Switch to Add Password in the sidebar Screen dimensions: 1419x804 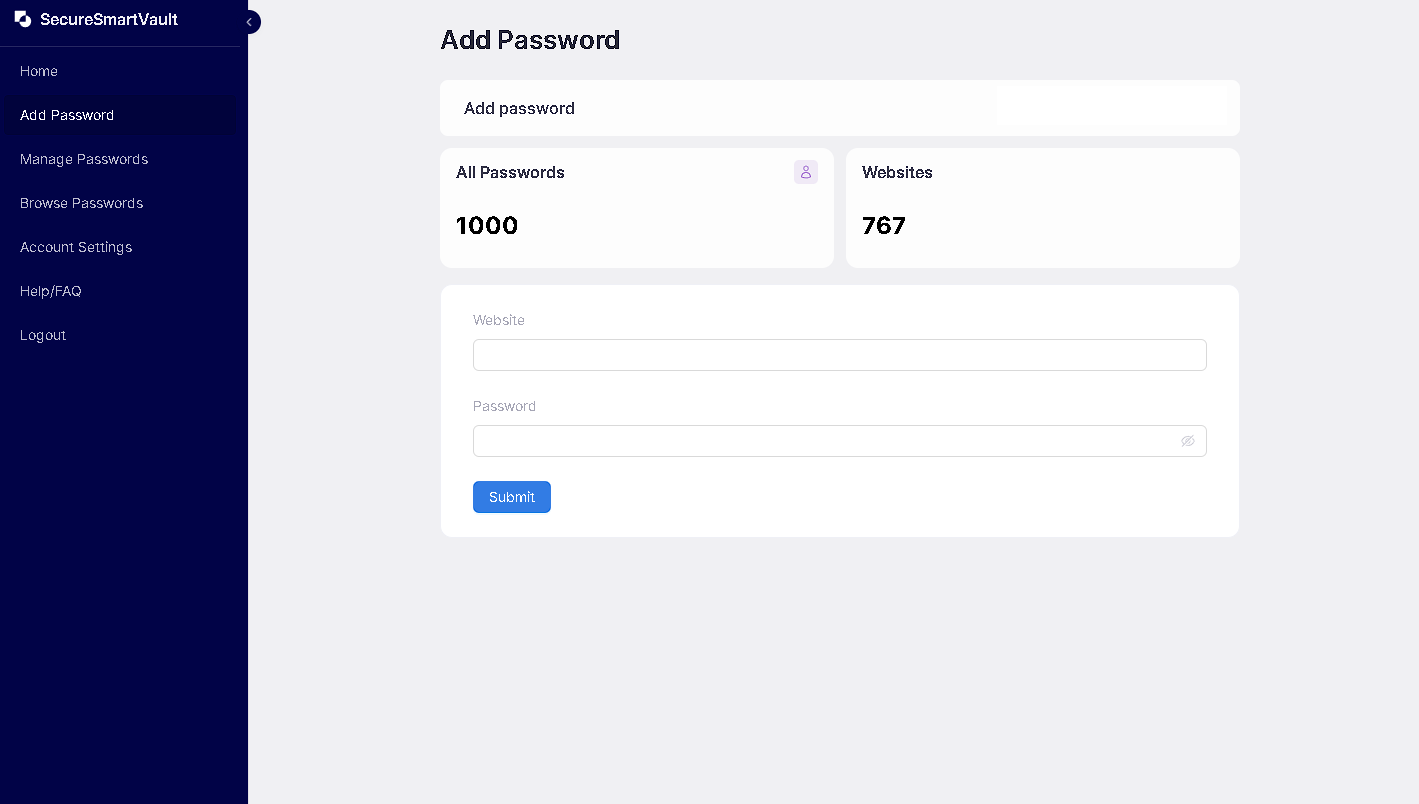click(67, 115)
